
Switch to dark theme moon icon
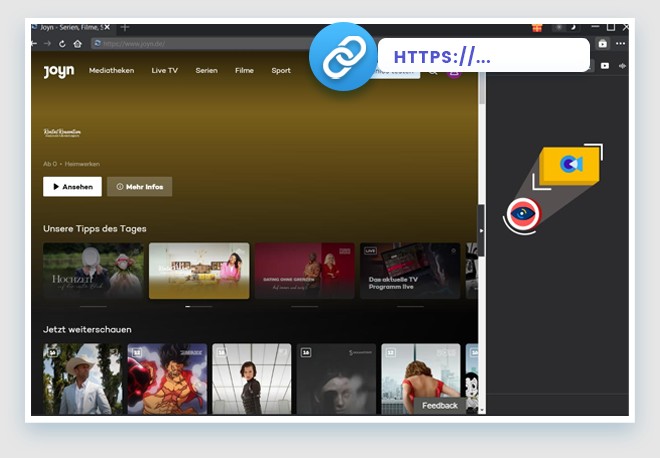tap(573, 27)
